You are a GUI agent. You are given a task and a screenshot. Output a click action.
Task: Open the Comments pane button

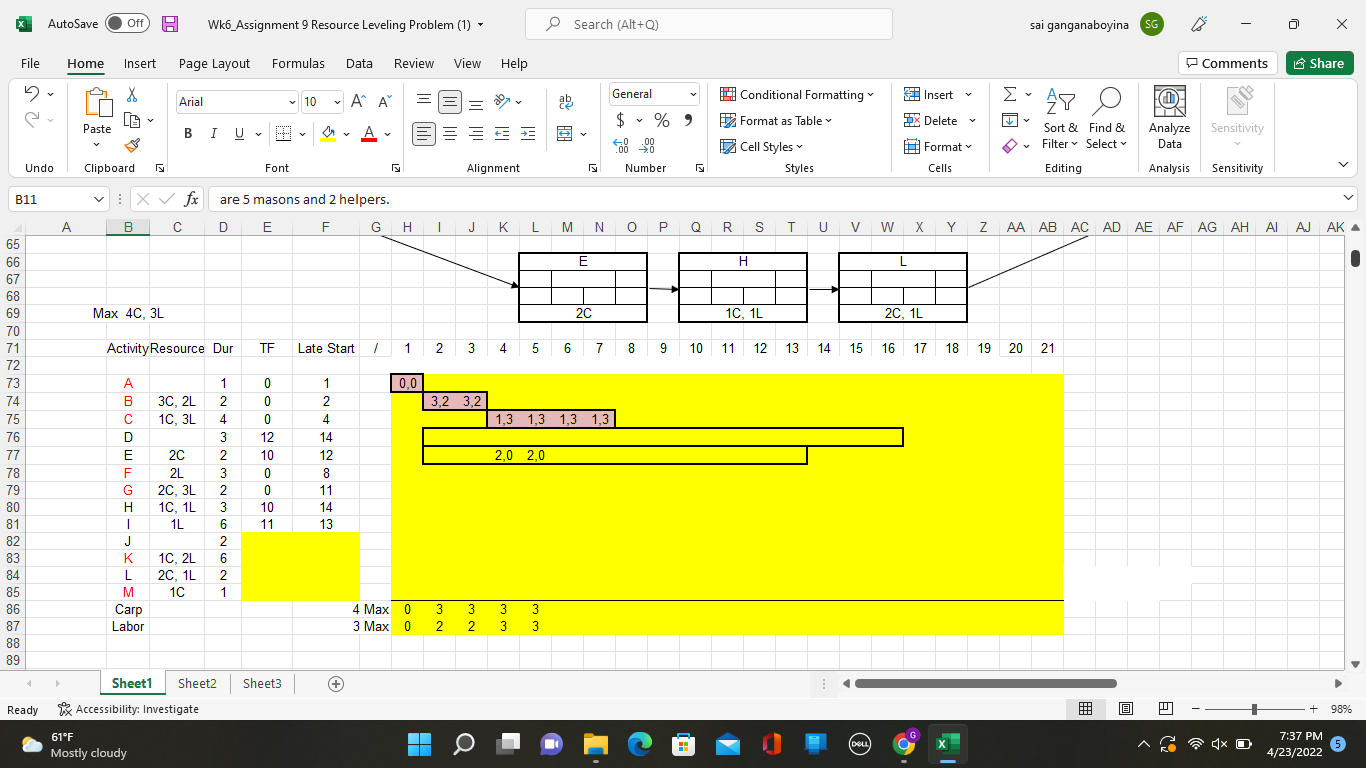[1227, 63]
